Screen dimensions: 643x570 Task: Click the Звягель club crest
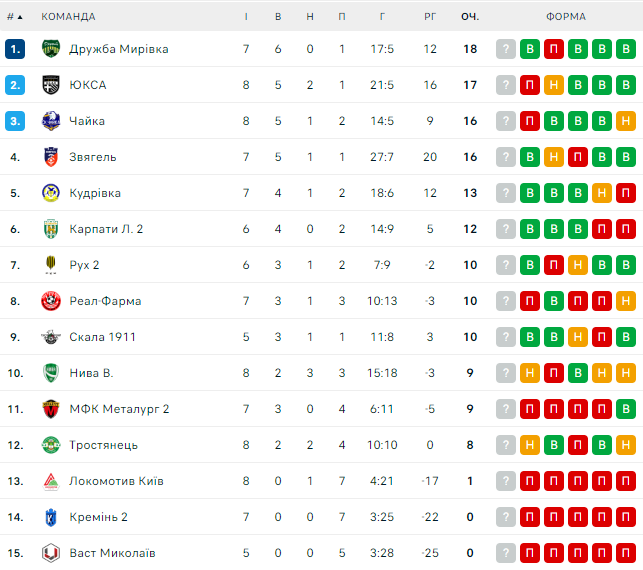coord(51,157)
